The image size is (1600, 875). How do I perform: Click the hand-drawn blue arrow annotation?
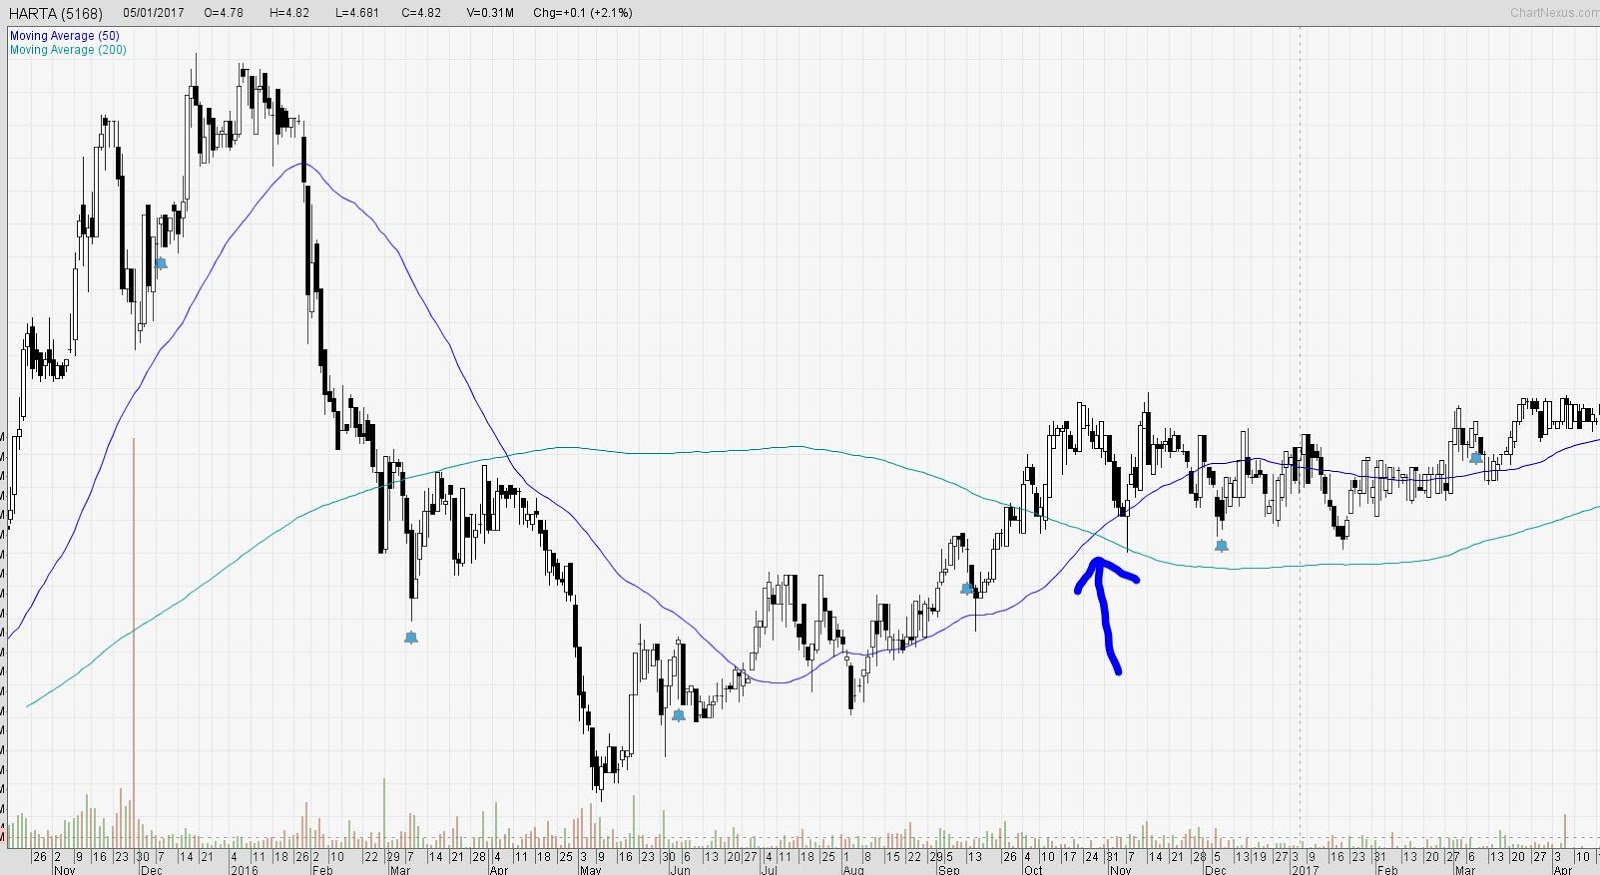pyautogui.click(x=1106, y=615)
